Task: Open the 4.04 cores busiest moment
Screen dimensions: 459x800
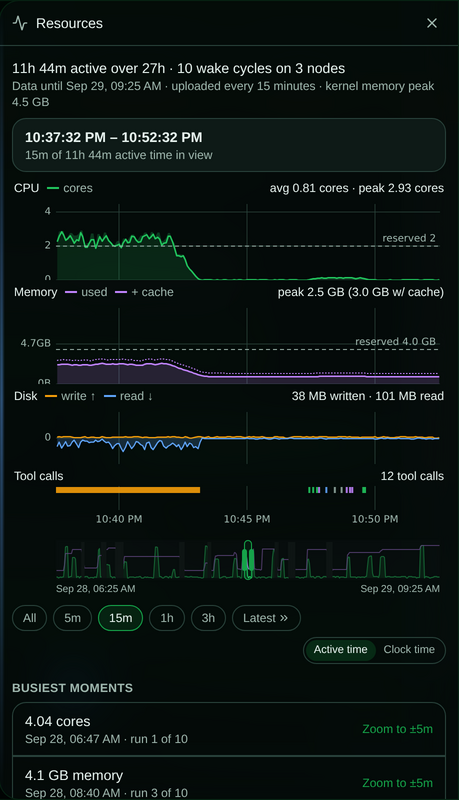Action: [x=229, y=729]
